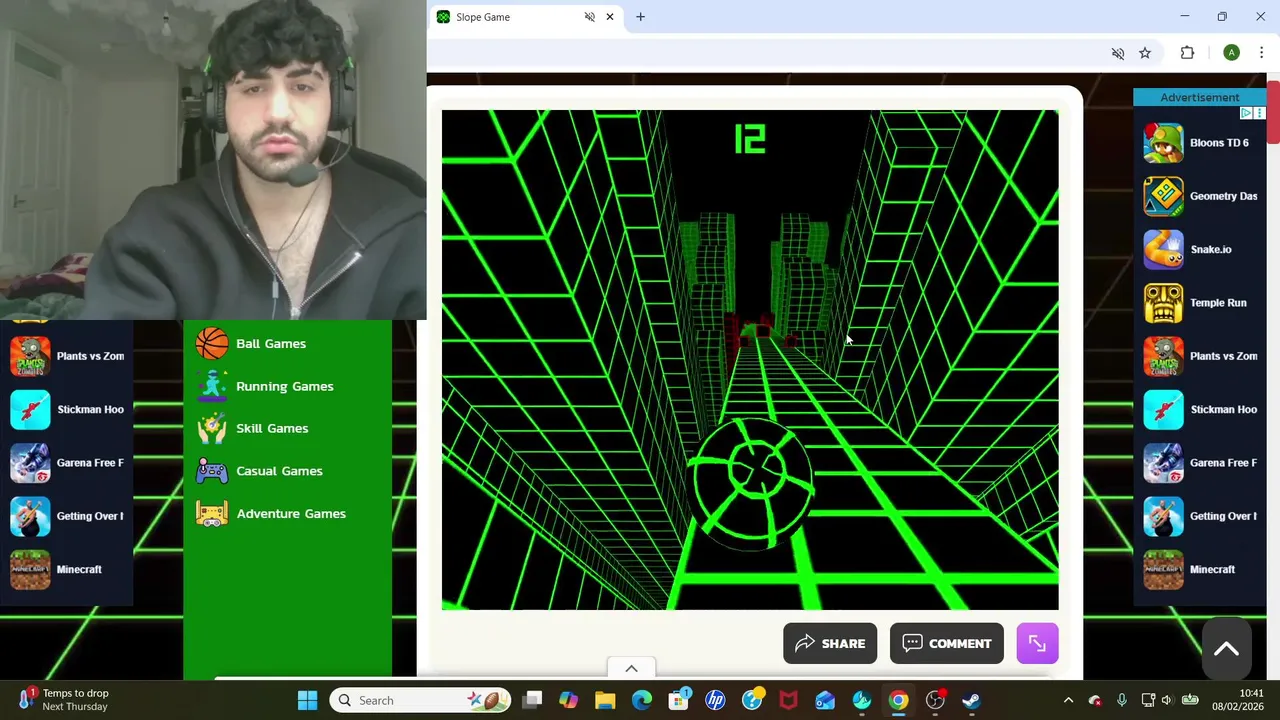This screenshot has height=720, width=1280.
Task: Open the Ball Games category
Action: pos(251,343)
